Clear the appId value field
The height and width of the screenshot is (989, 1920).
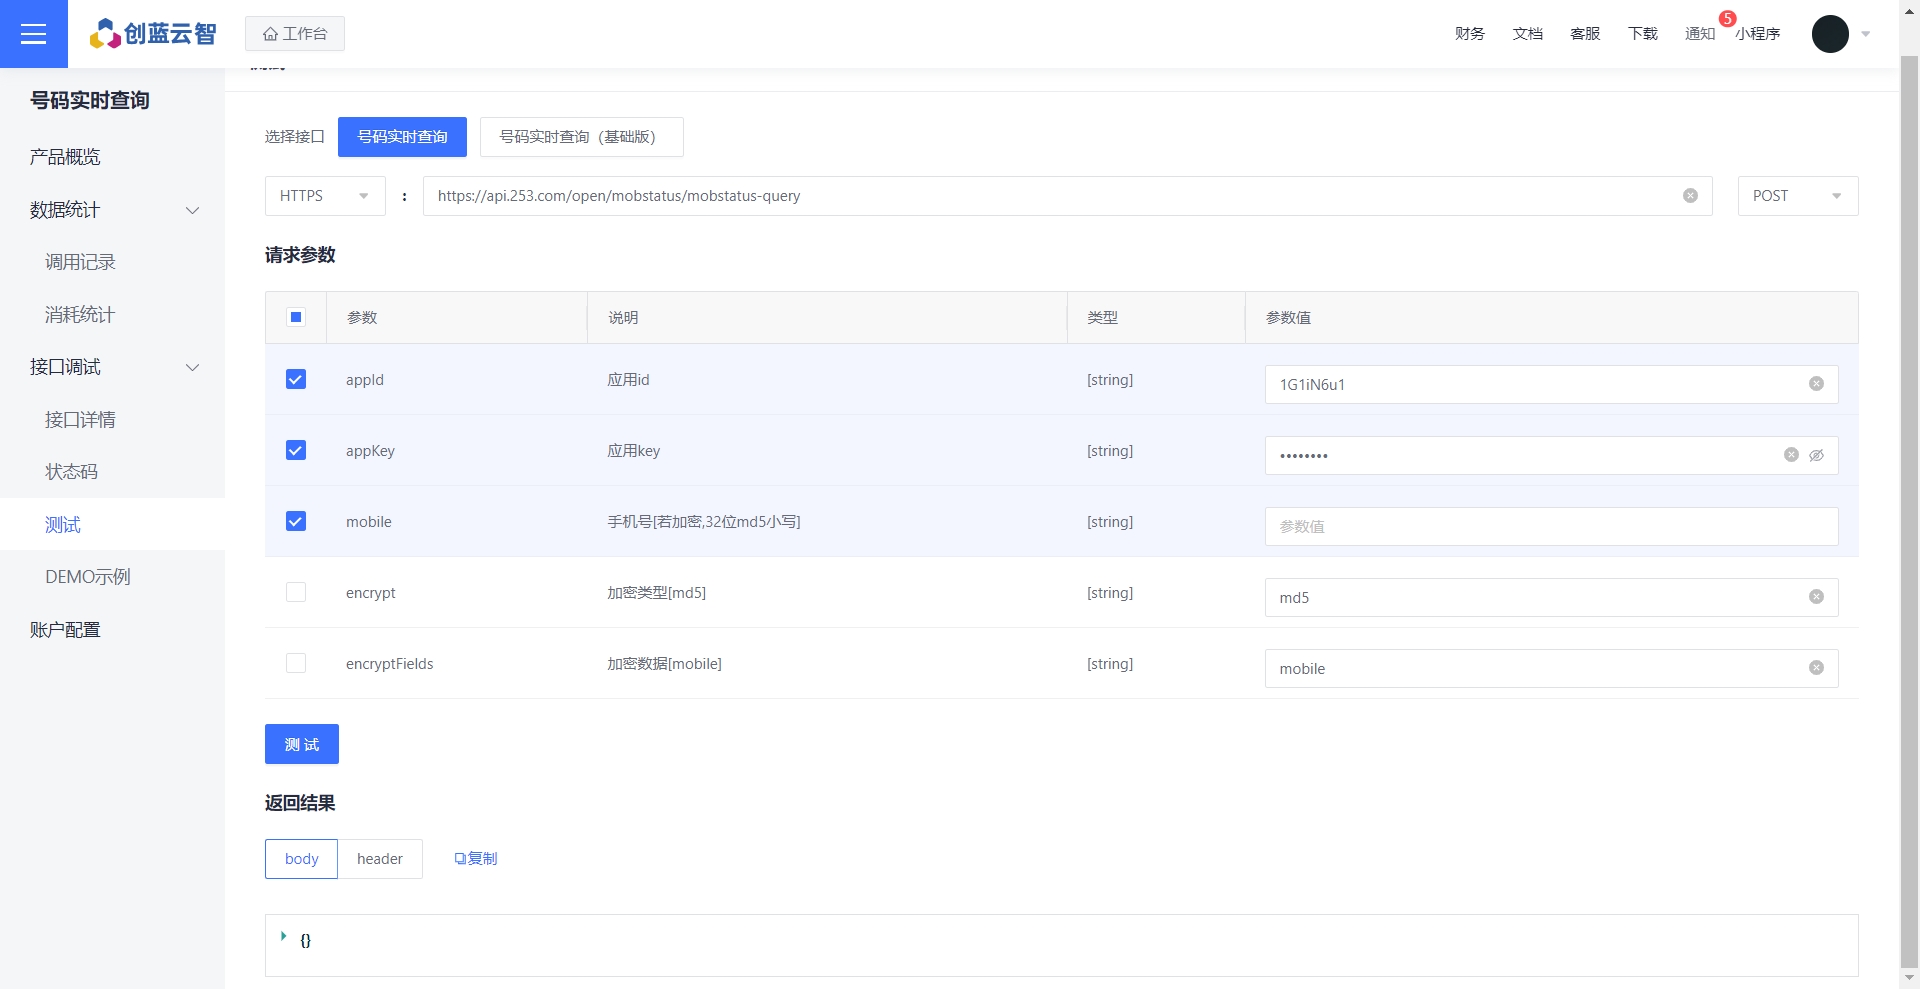(1816, 384)
